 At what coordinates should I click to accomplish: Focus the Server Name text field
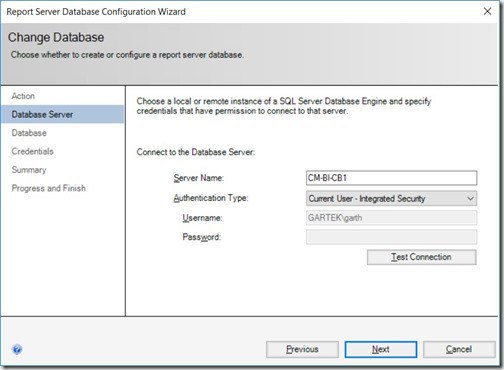[391, 178]
